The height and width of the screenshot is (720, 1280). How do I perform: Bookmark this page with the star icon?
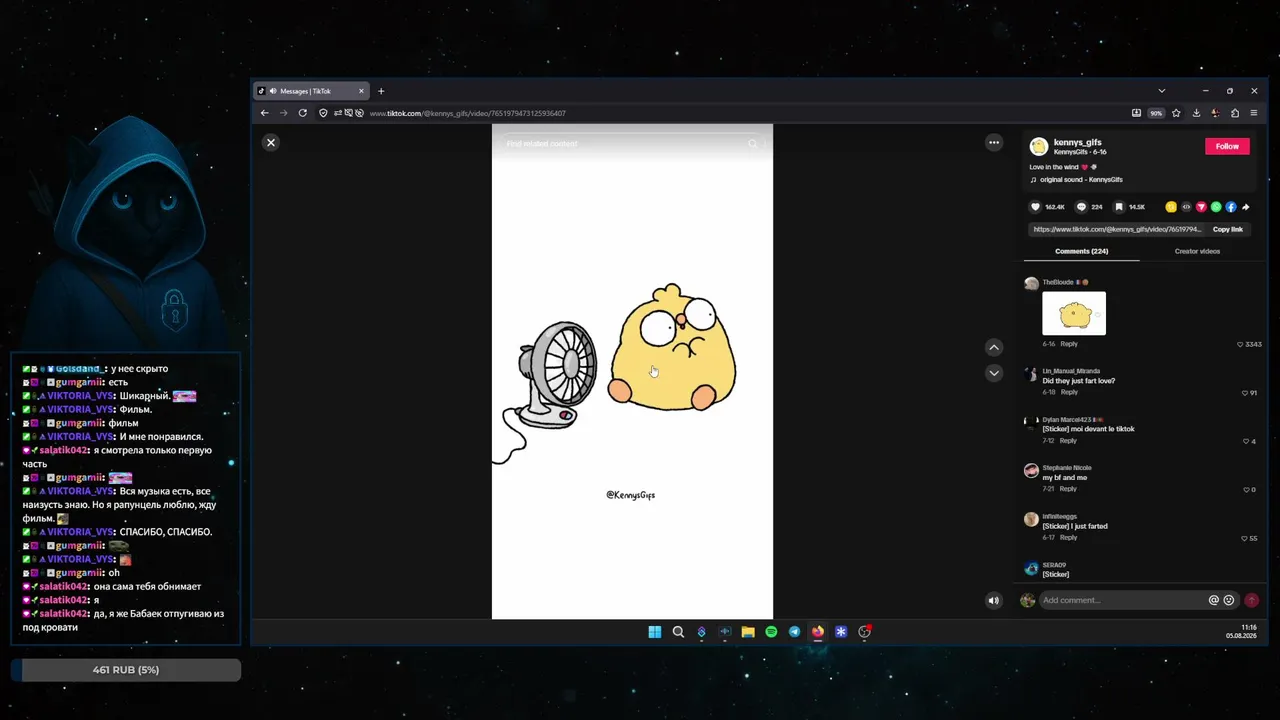[x=1176, y=113]
